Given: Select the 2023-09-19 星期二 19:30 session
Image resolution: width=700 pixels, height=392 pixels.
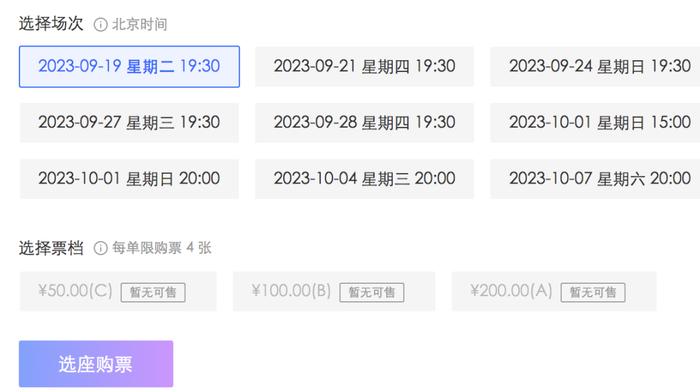Looking at the screenshot, I should (x=129, y=67).
